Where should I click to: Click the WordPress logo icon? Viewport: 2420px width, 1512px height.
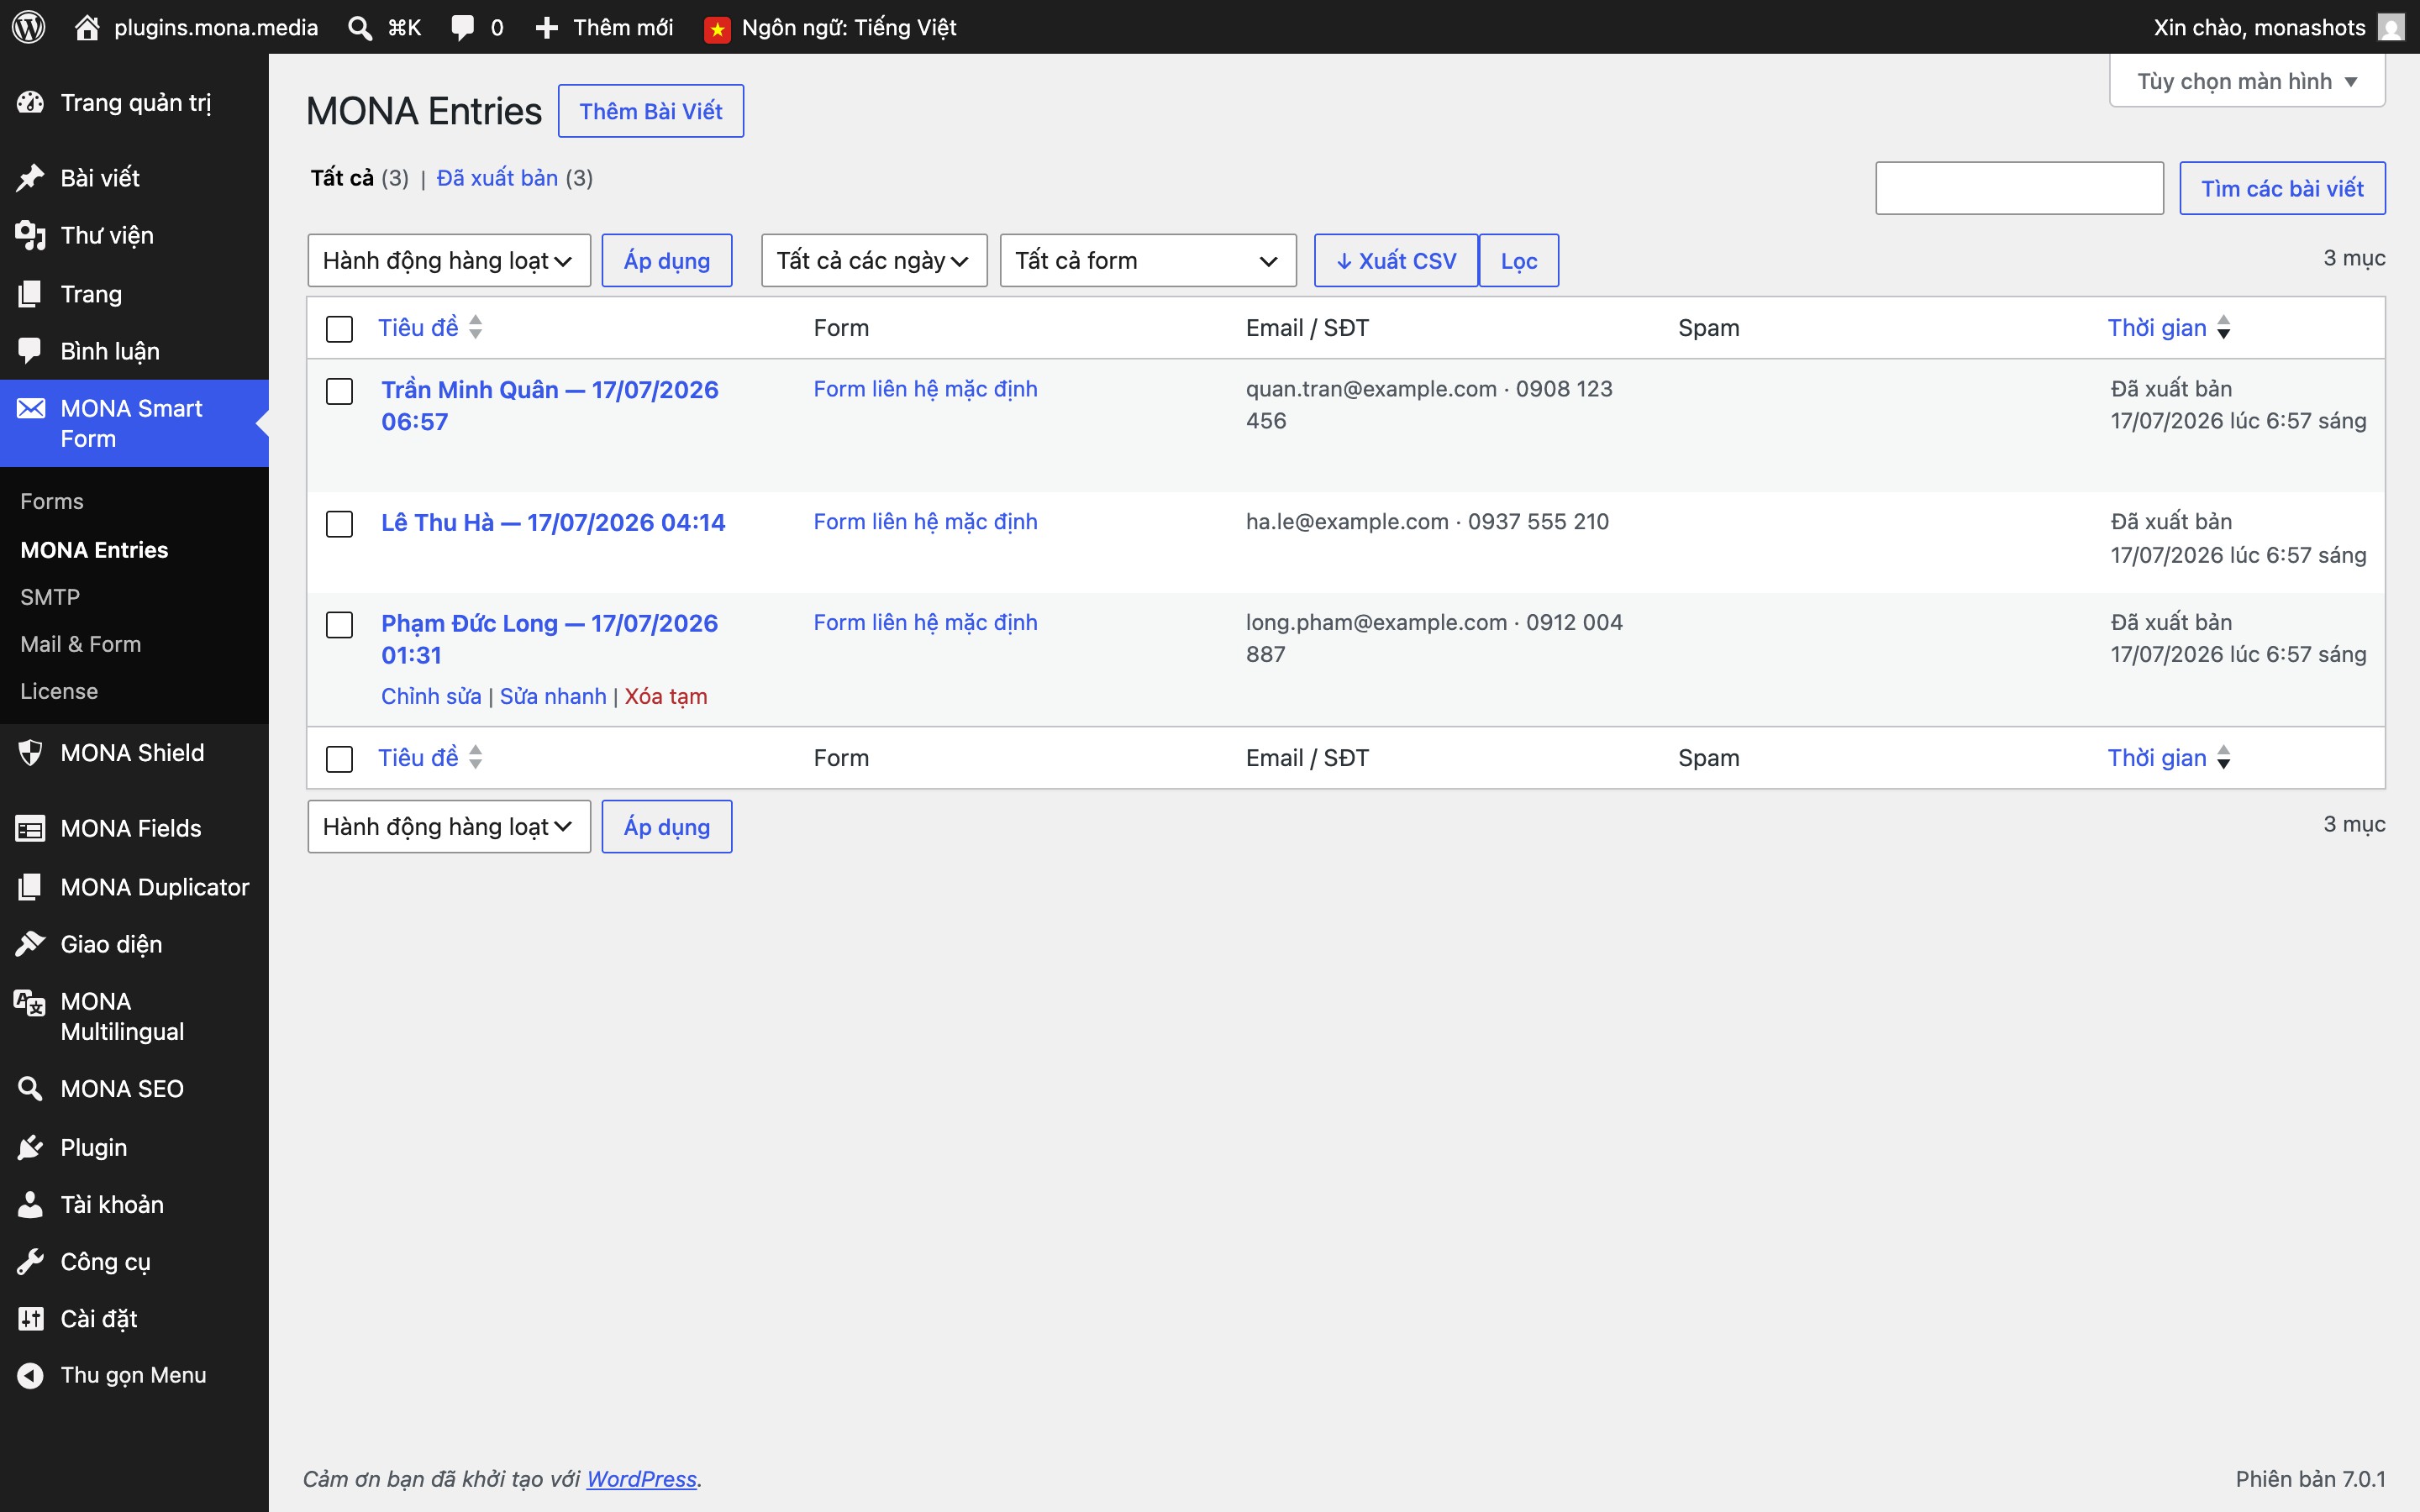click(29, 27)
